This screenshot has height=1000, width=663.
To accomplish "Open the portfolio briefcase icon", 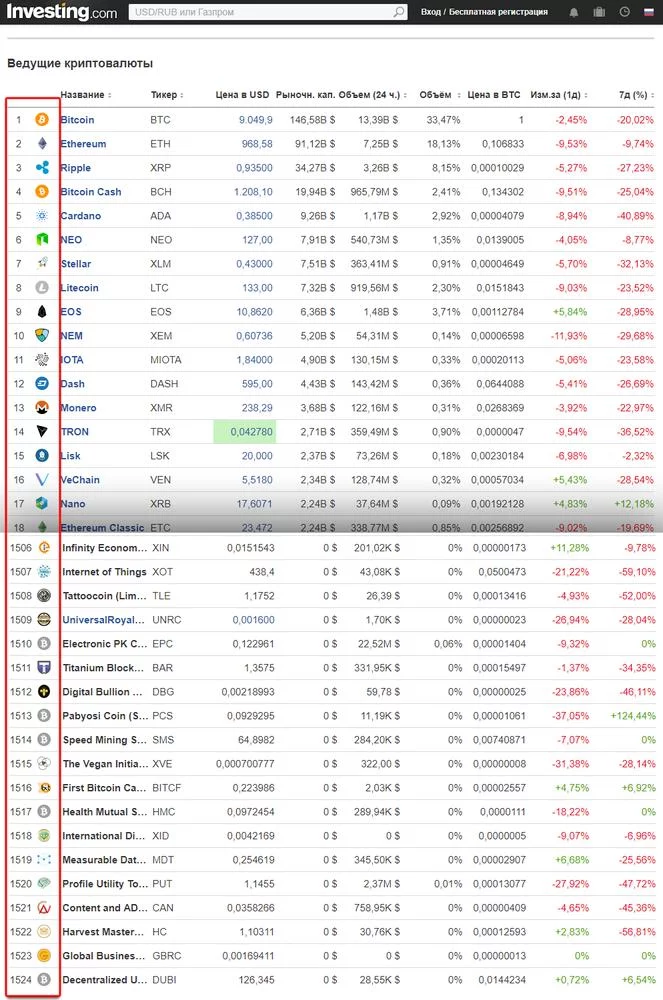I will [599, 12].
